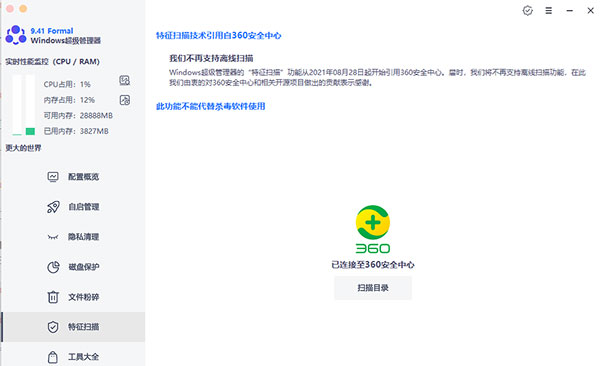600x366 pixels.
Task: Open the memory usage detail icon
Action: (x=125, y=100)
